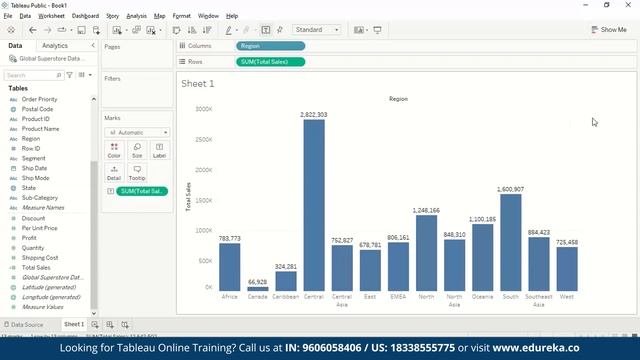
Task: Open Data pane view options arrow
Action: click(90, 75)
